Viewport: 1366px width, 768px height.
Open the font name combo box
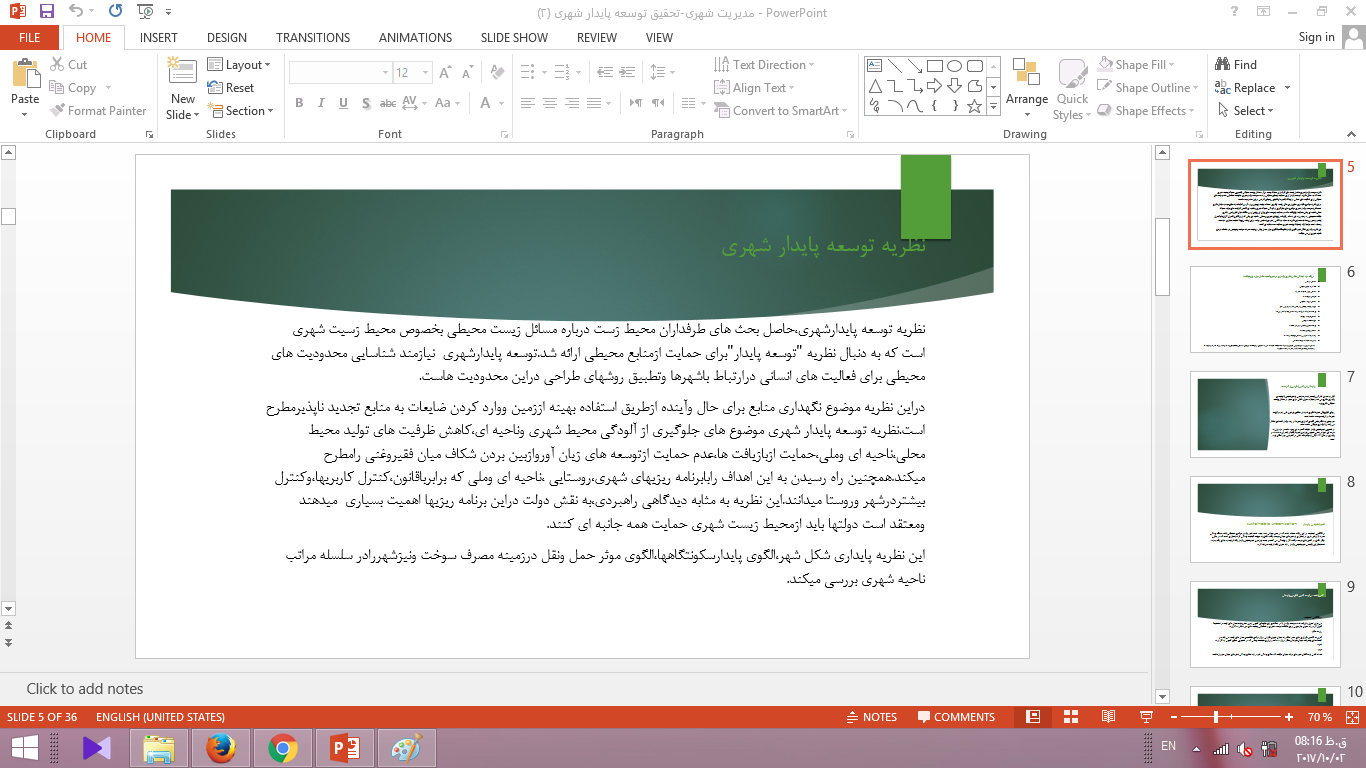tap(340, 73)
